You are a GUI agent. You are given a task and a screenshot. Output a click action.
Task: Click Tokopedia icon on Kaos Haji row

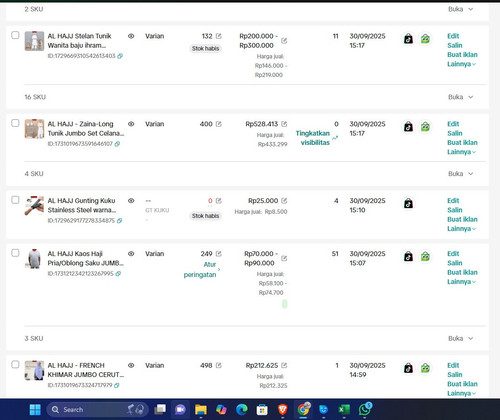(x=425, y=256)
